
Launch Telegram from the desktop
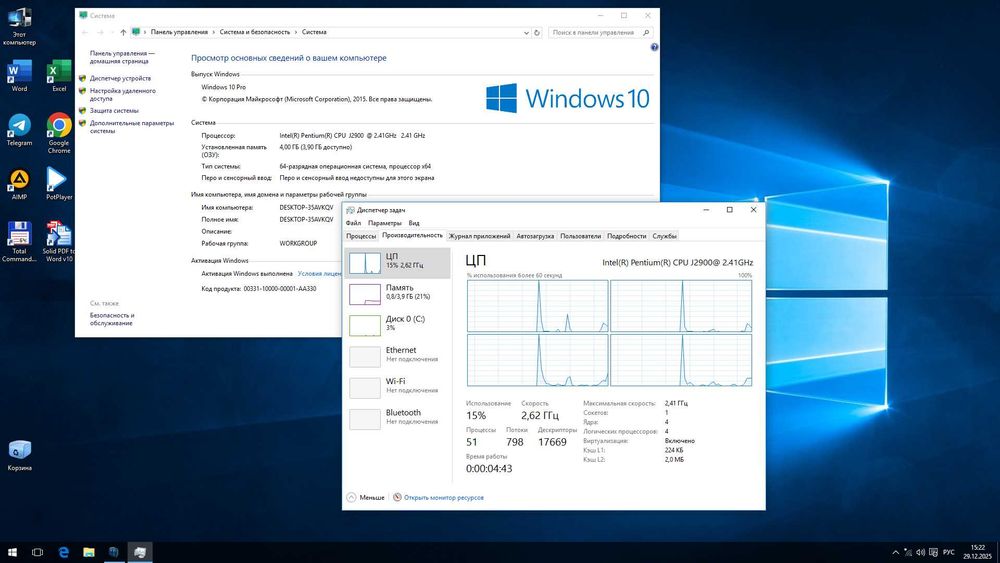[19, 130]
